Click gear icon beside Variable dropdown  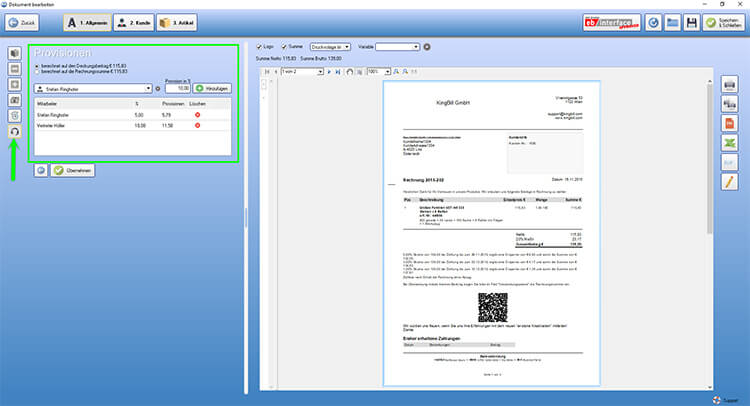coord(427,47)
